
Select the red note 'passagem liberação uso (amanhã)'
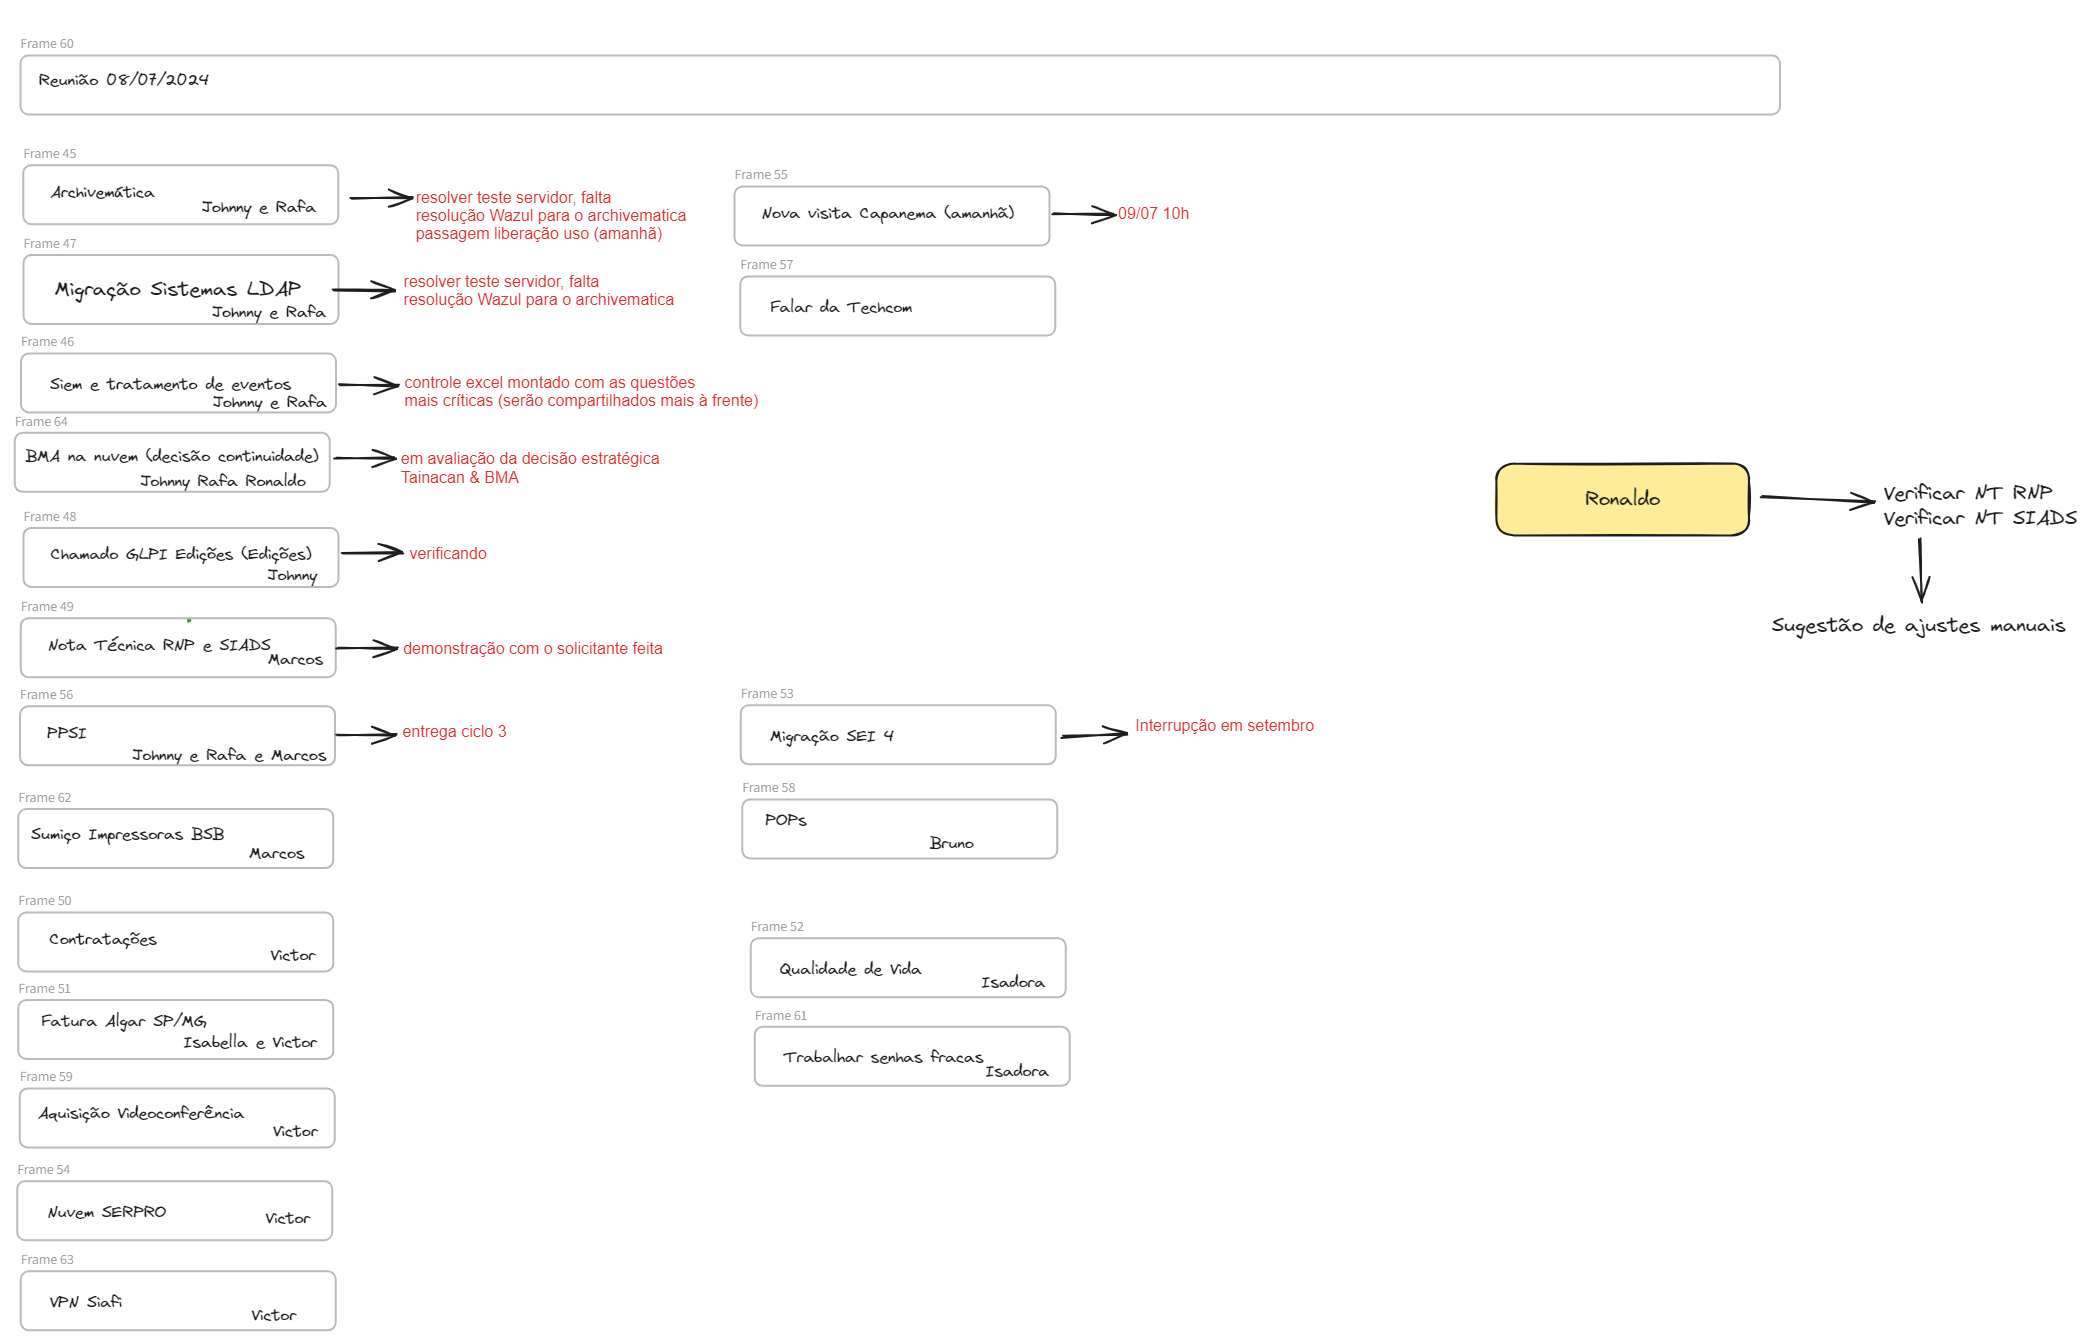(539, 234)
